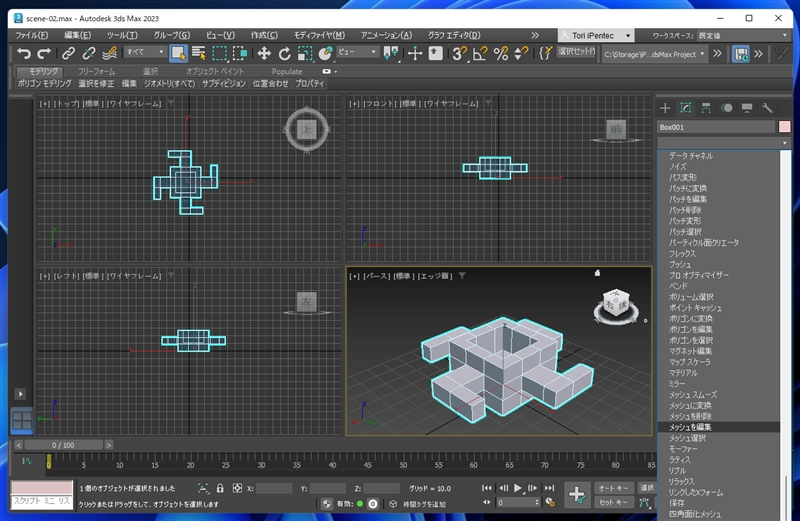Open the project path dropdown
Screen dimensions: 800x521
tap(655, 54)
